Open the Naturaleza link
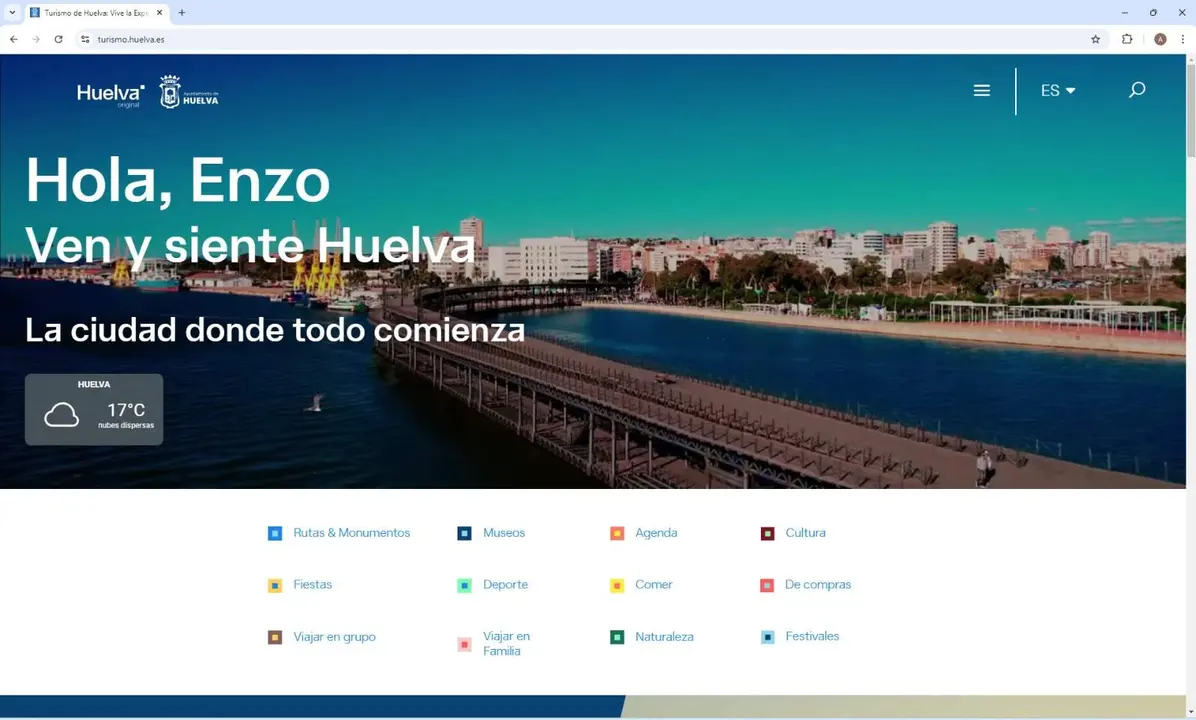1196x720 pixels. point(664,637)
